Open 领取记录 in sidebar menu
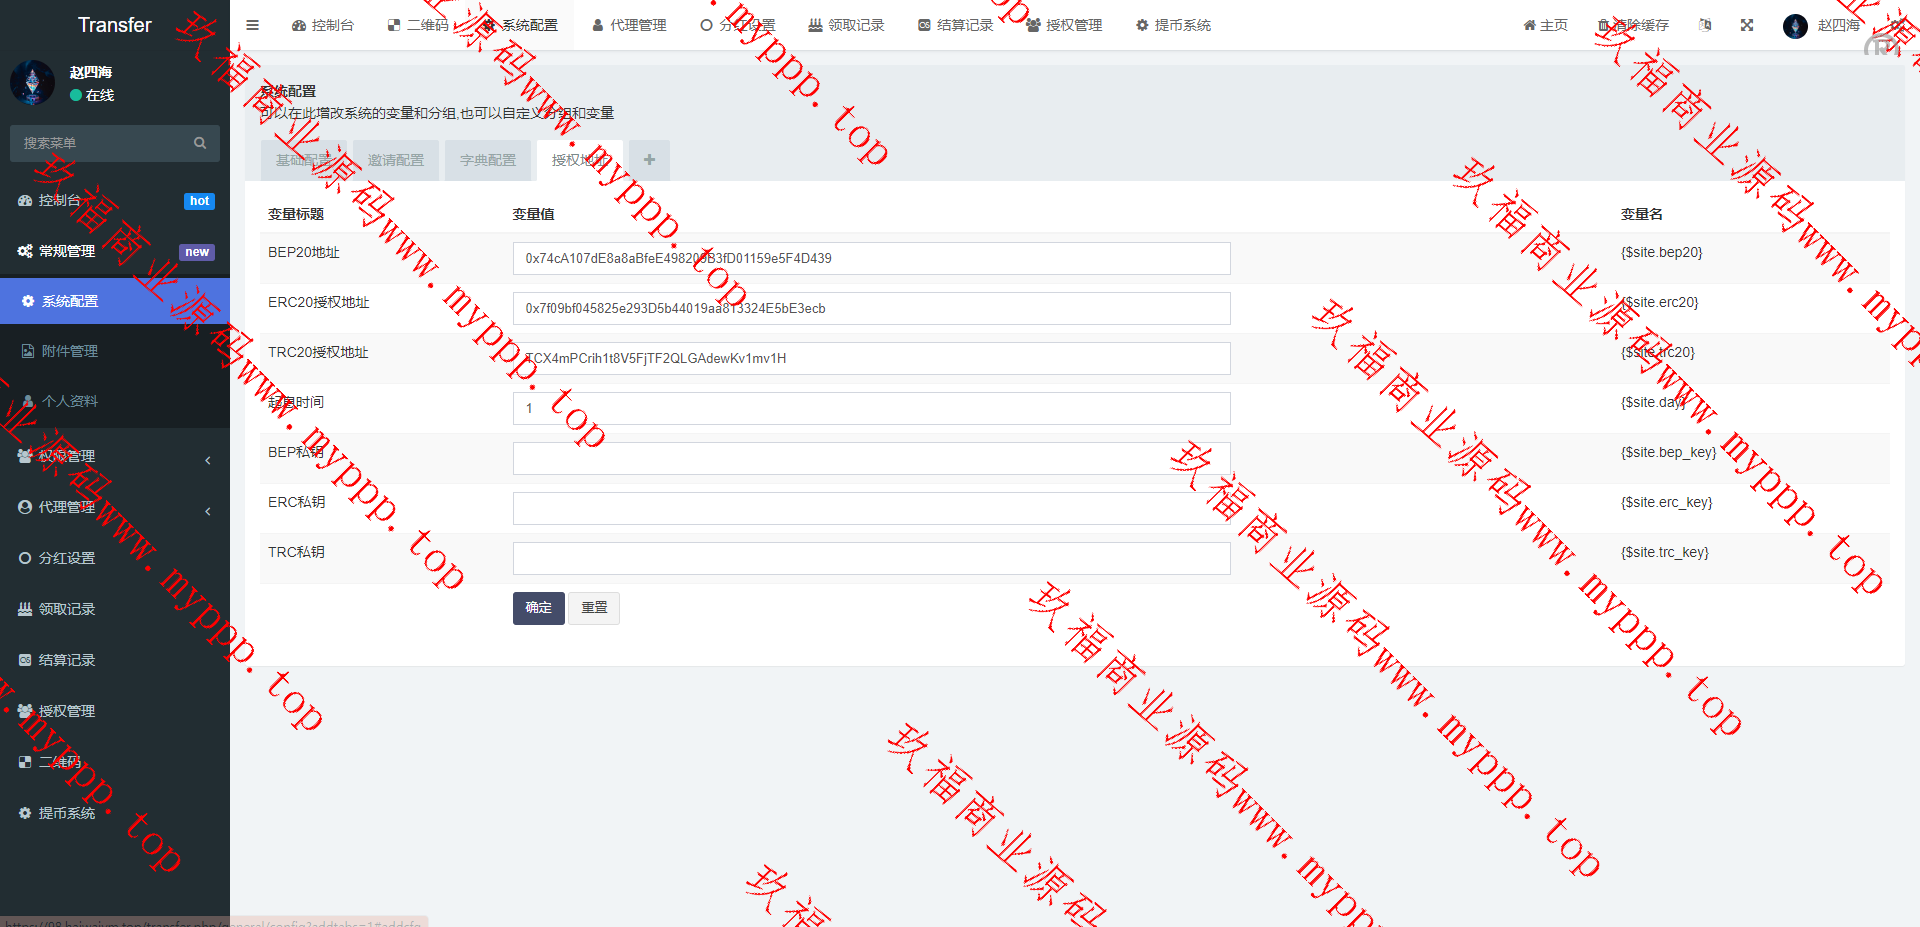The width and height of the screenshot is (1920, 927). point(67,609)
